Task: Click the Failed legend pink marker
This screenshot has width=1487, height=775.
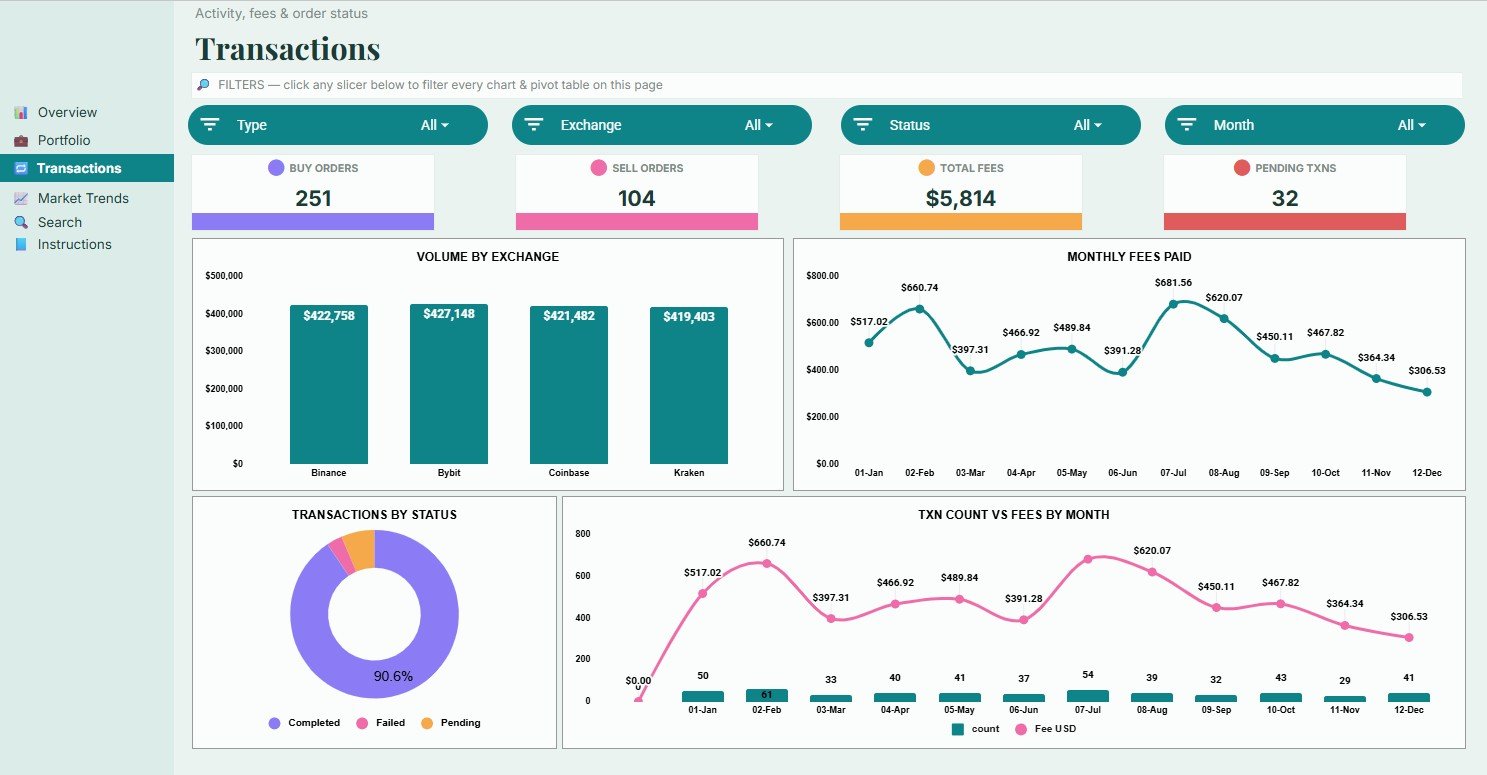Action: point(362,723)
